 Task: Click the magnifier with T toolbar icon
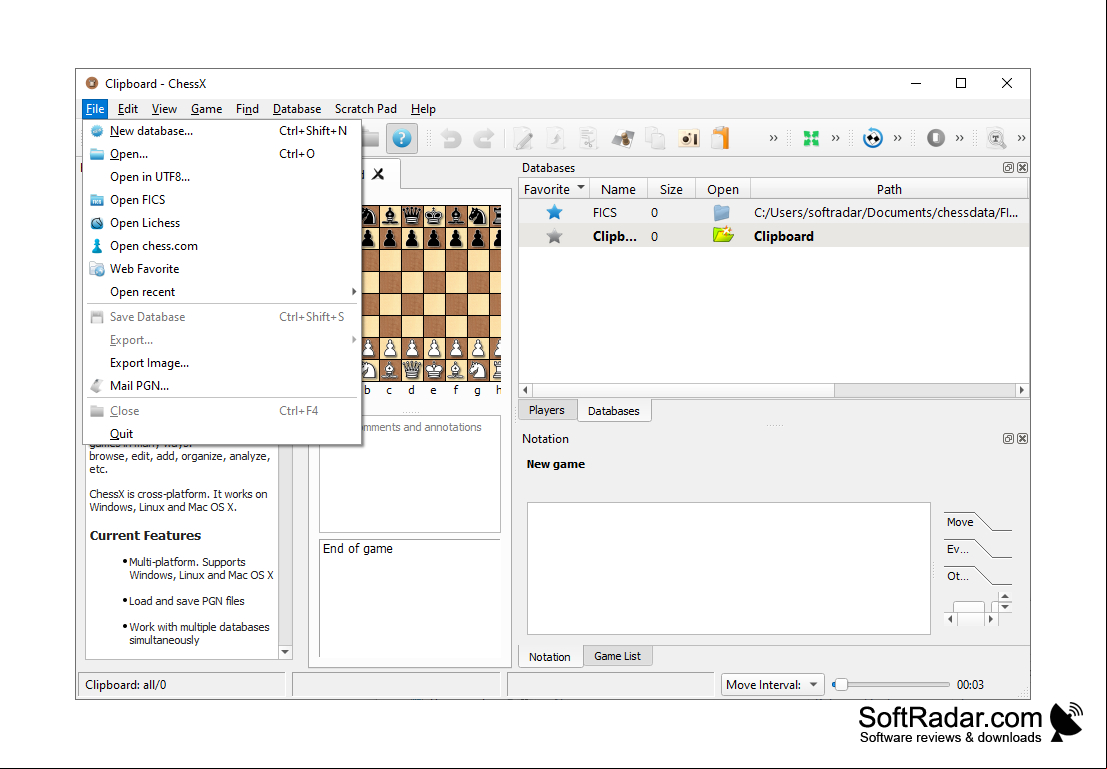pyautogui.click(x=996, y=138)
